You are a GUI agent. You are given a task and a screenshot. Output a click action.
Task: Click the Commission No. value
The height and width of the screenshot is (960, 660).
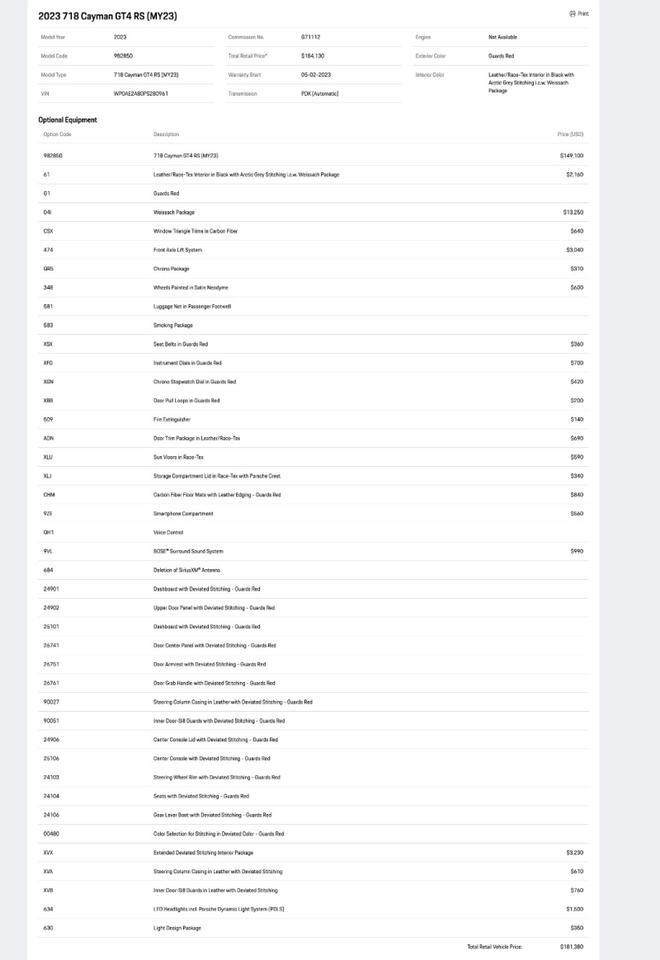tap(310, 37)
